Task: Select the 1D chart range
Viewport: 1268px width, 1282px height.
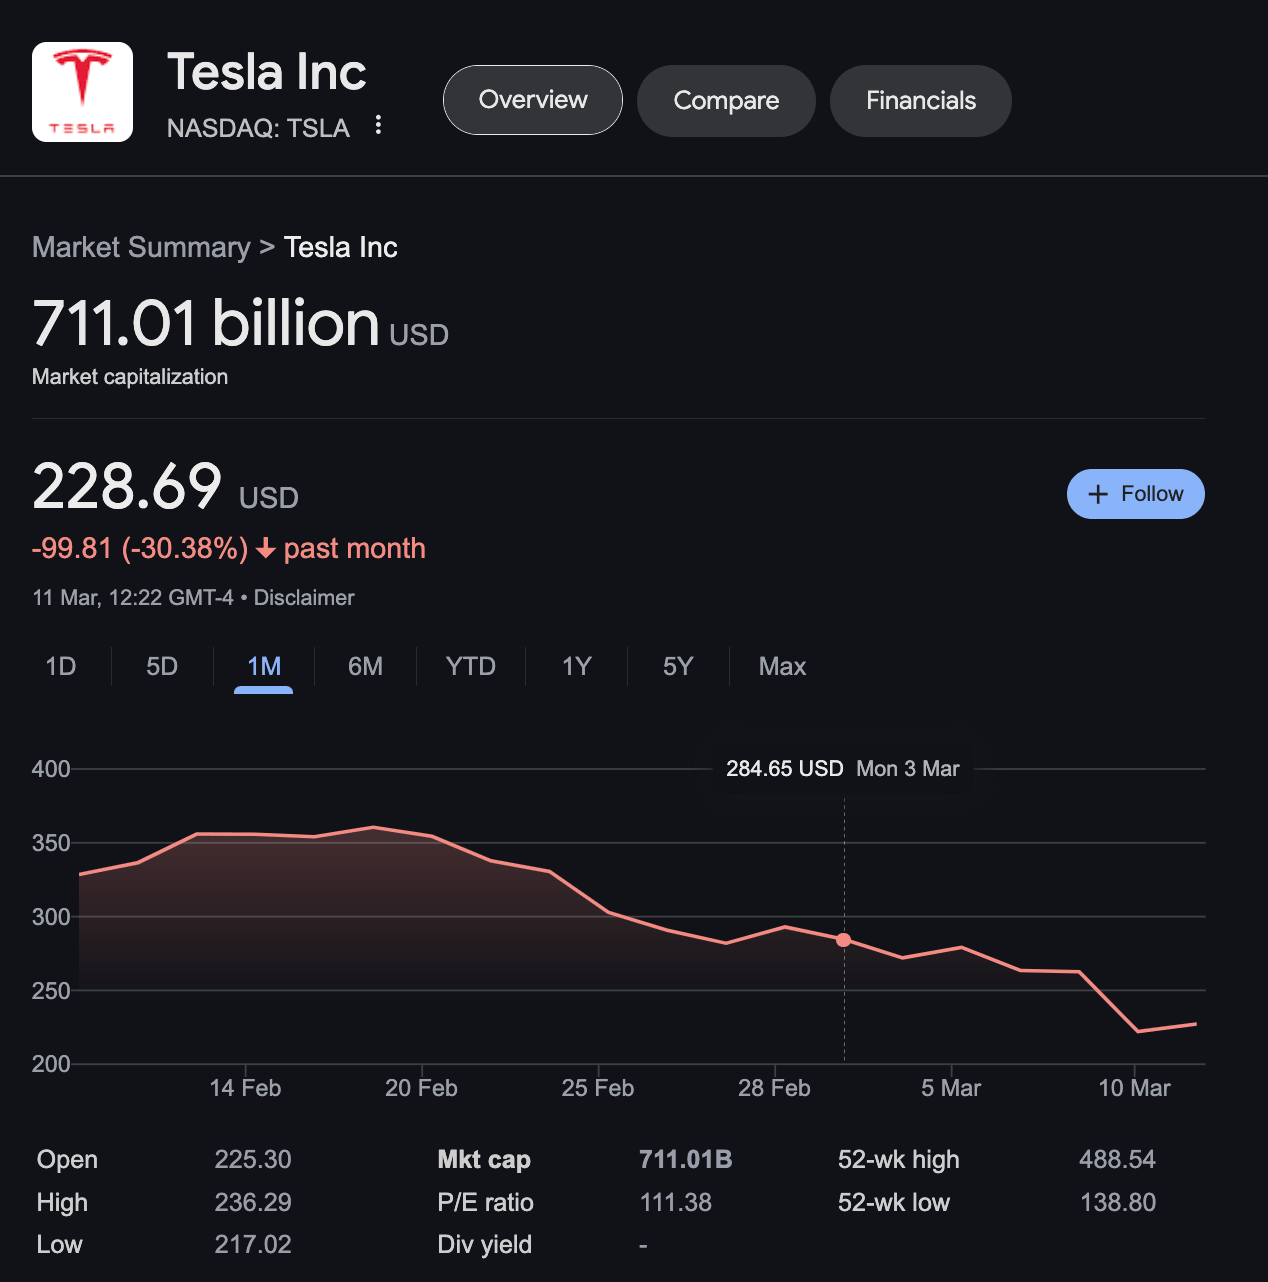Action: (x=60, y=666)
